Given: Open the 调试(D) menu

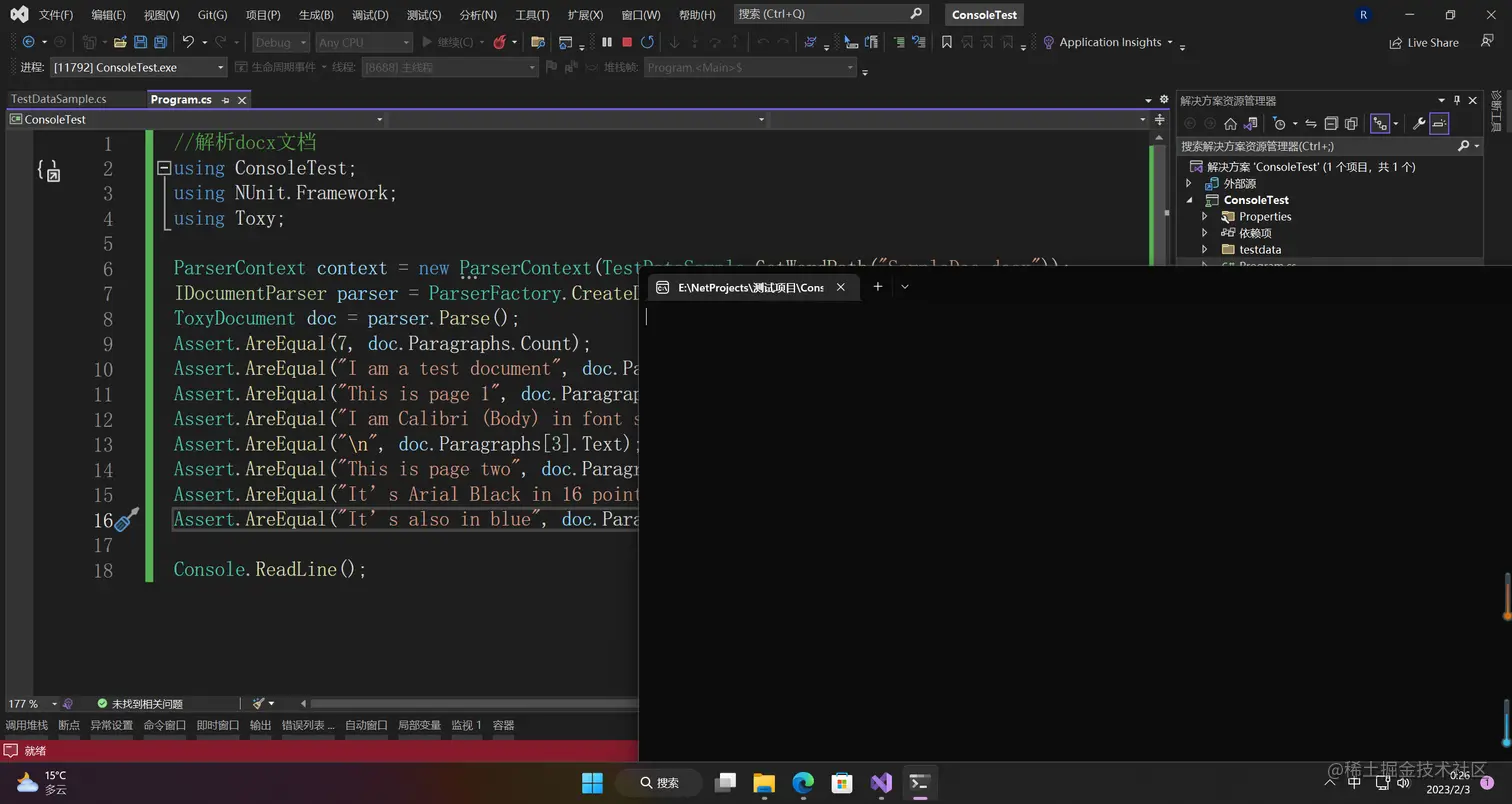Looking at the screenshot, I should coord(370,15).
